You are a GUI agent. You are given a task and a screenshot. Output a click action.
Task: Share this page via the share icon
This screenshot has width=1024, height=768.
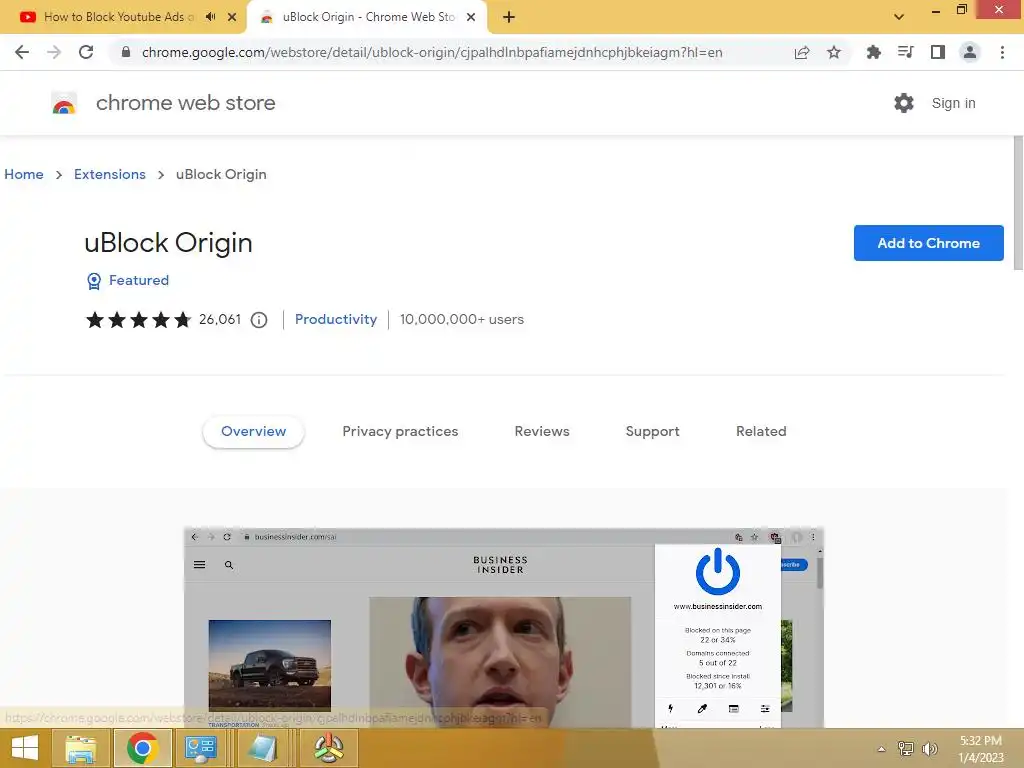point(802,52)
